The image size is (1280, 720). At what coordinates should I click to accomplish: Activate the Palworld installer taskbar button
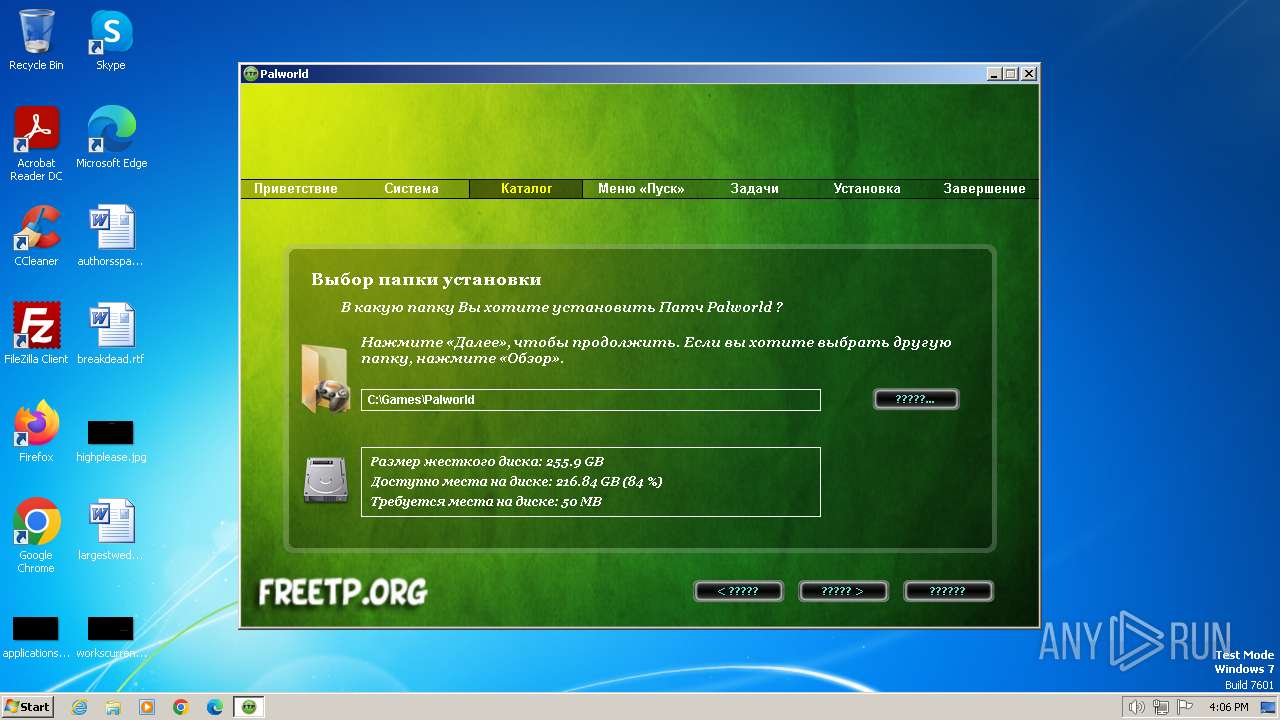click(249, 707)
